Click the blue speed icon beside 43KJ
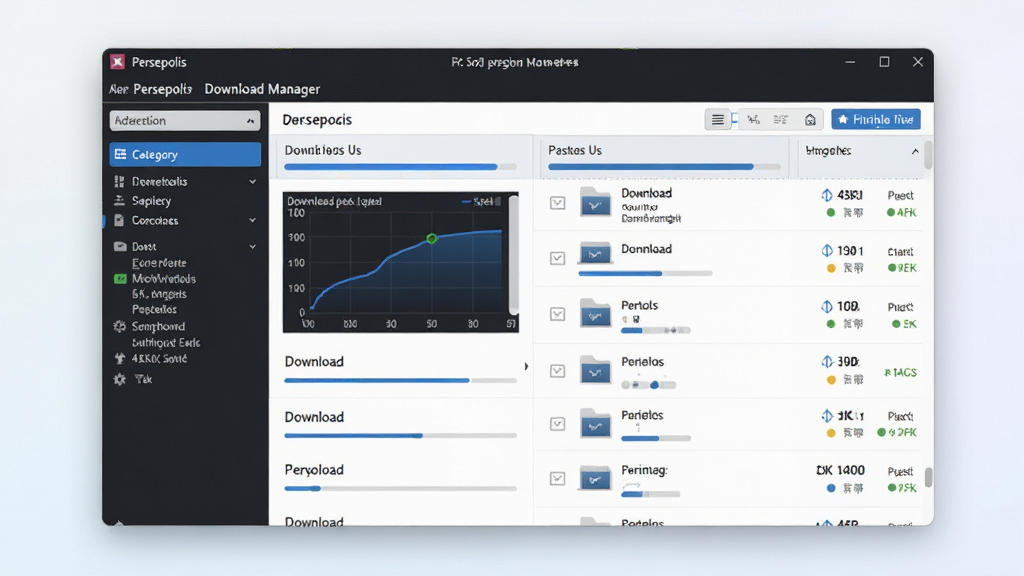The image size is (1024, 576). coord(827,195)
